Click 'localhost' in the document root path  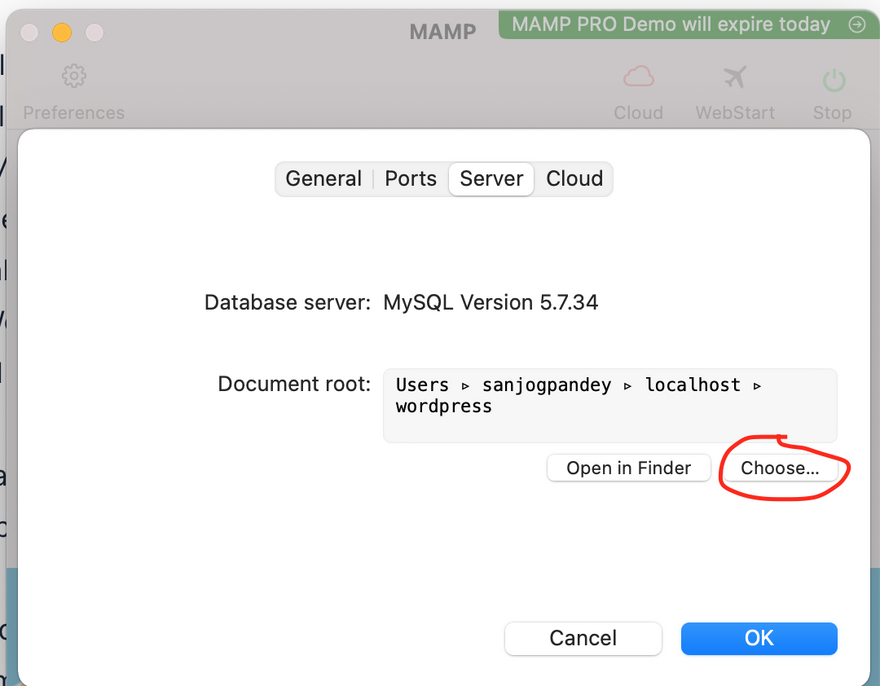pos(693,385)
